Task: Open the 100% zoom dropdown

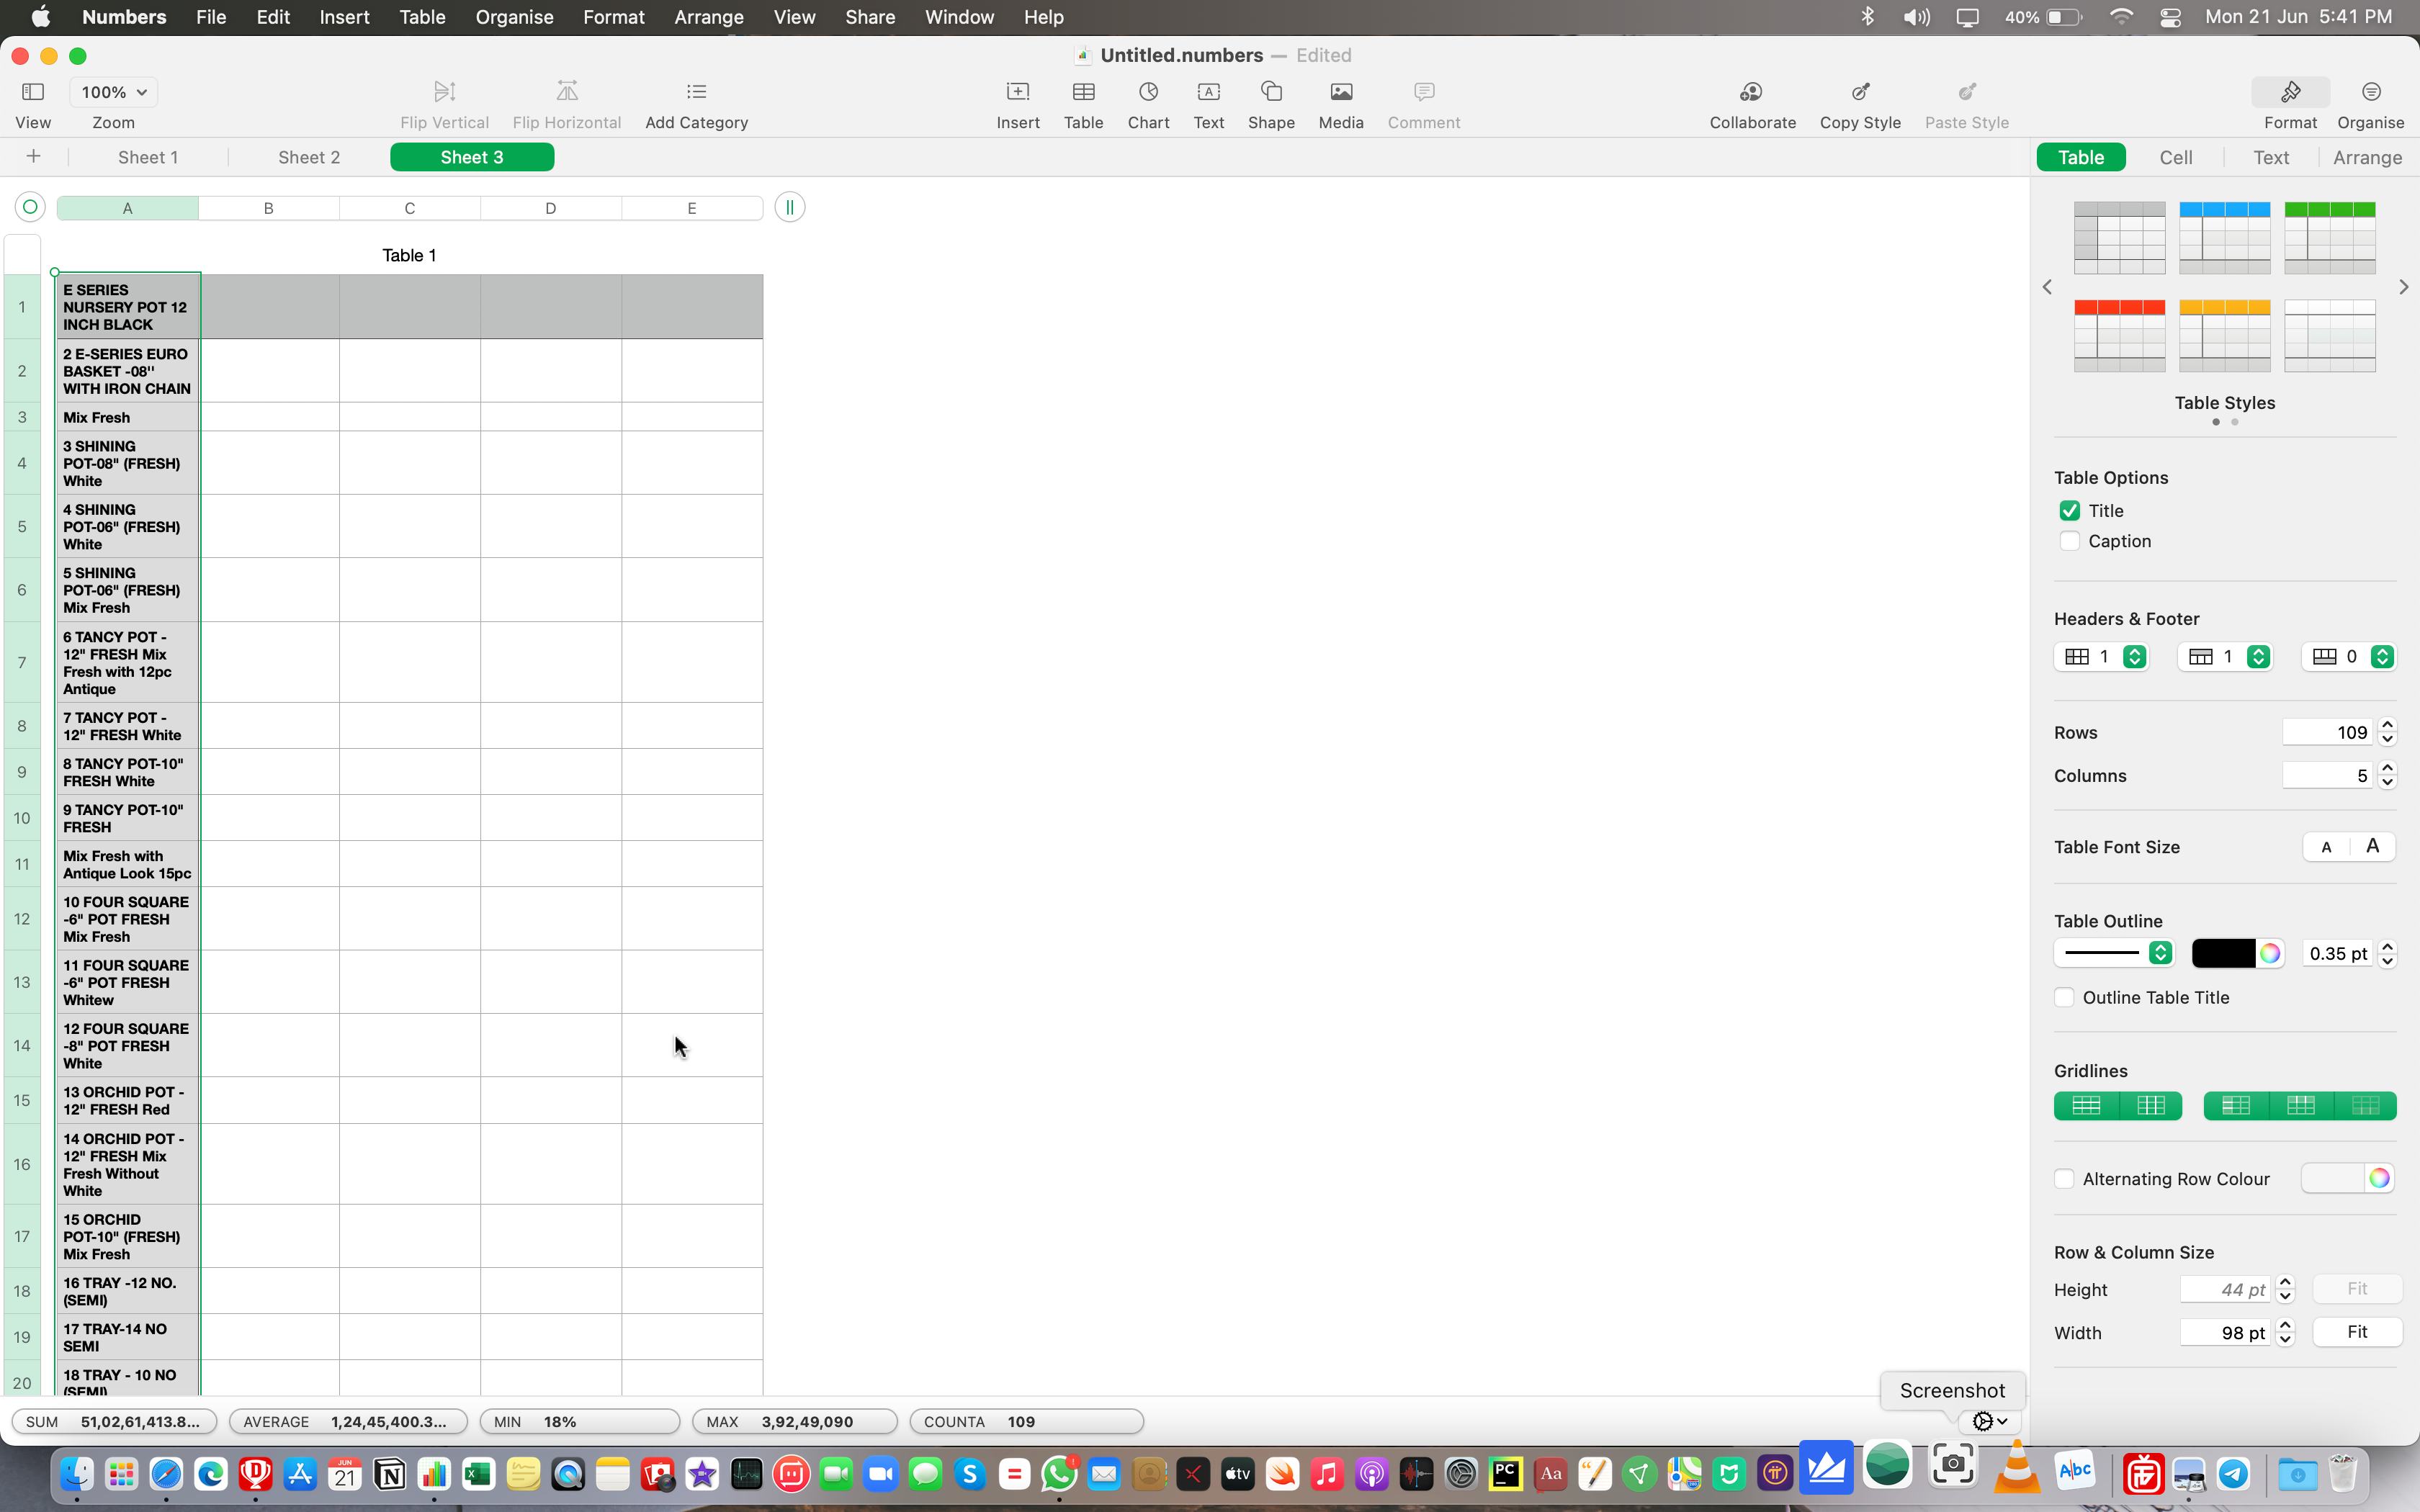Action: [x=114, y=92]
